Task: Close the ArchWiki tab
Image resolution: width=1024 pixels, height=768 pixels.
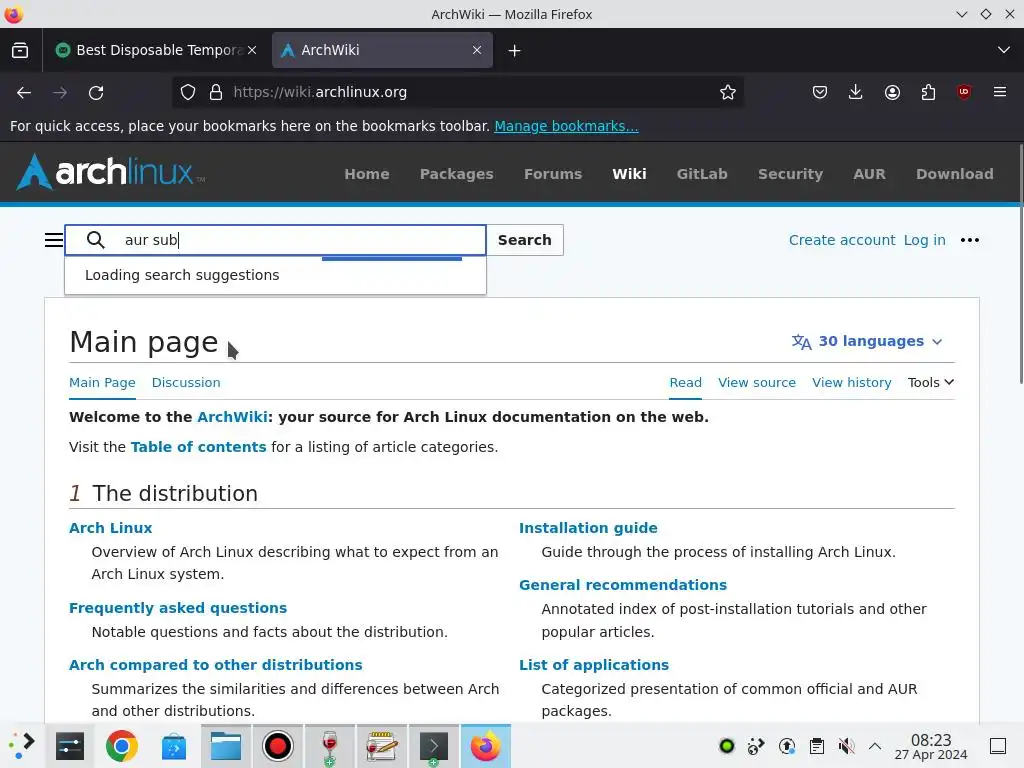Action: coord(477,50)
